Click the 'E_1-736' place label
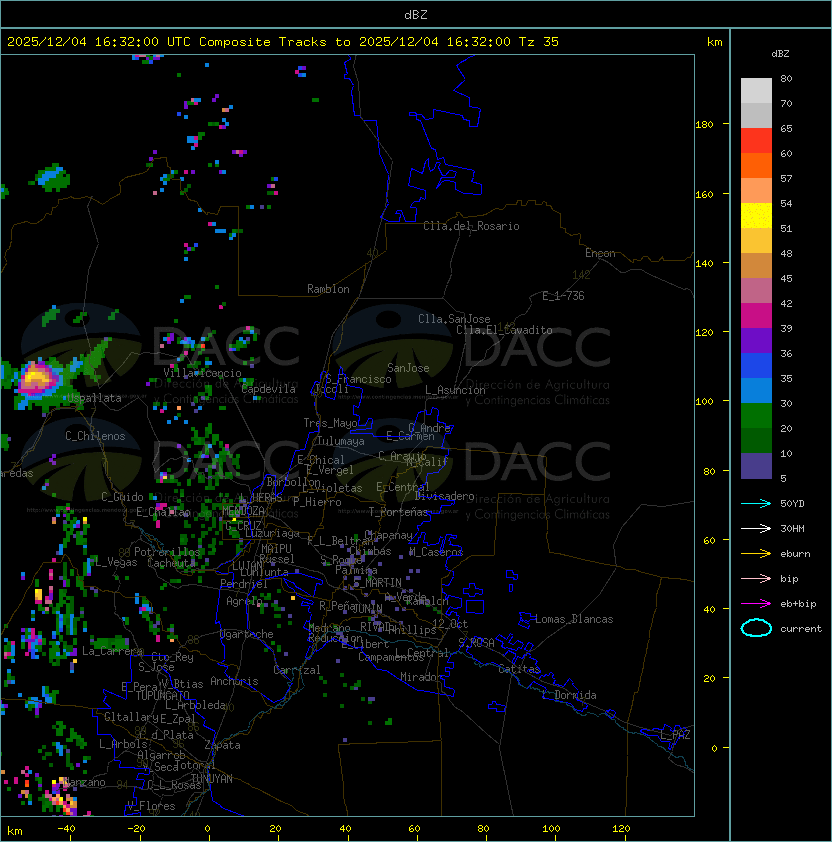This screenshot has height=842, width=832. [563, 296]
